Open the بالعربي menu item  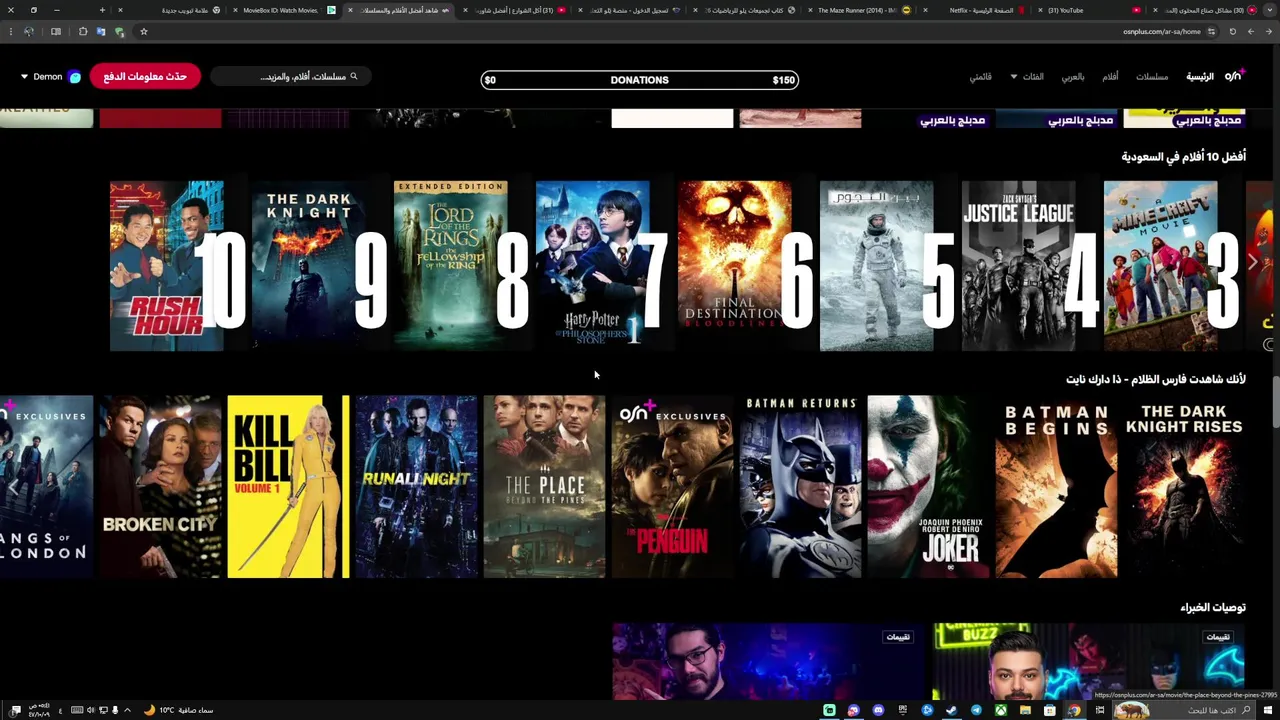pos(1073,77)
